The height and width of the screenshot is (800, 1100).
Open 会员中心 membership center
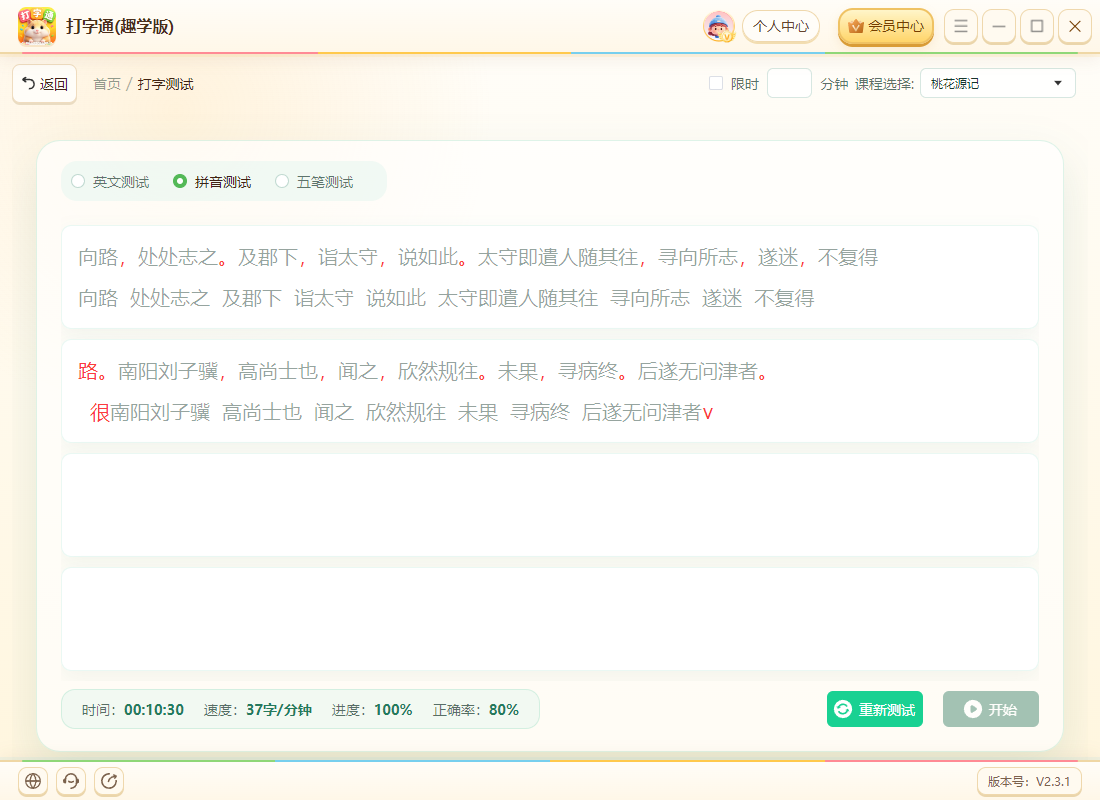[x=886, y=27]
